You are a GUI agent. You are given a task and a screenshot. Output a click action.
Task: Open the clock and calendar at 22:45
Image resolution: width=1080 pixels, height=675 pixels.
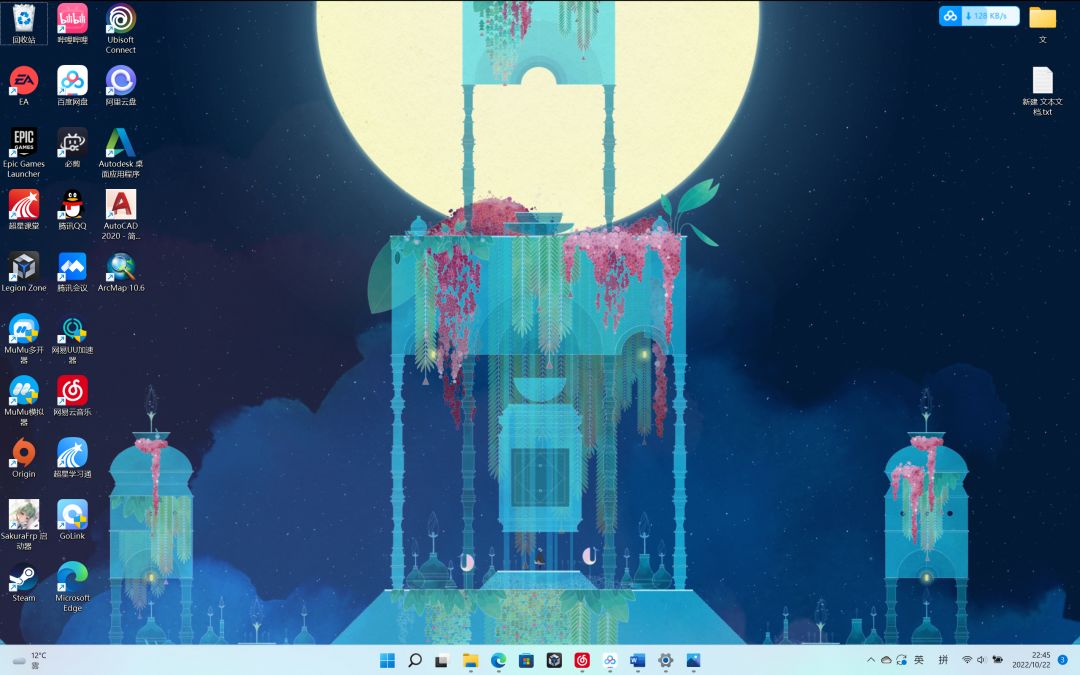point(1031,660)
